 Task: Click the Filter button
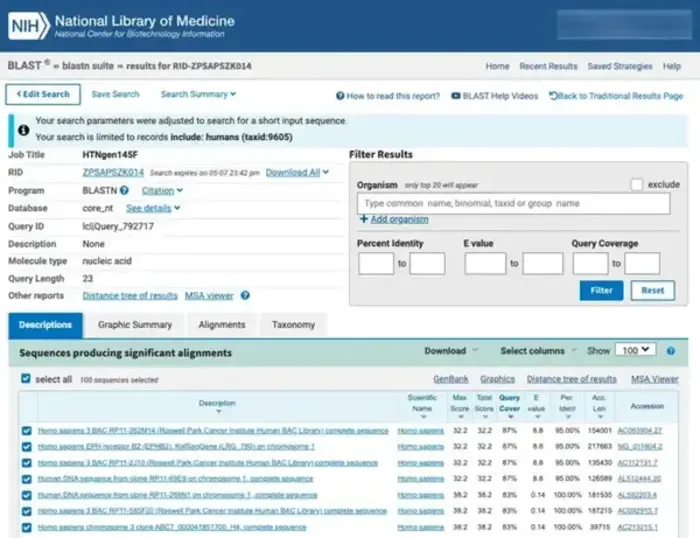[x=601, y=291]
